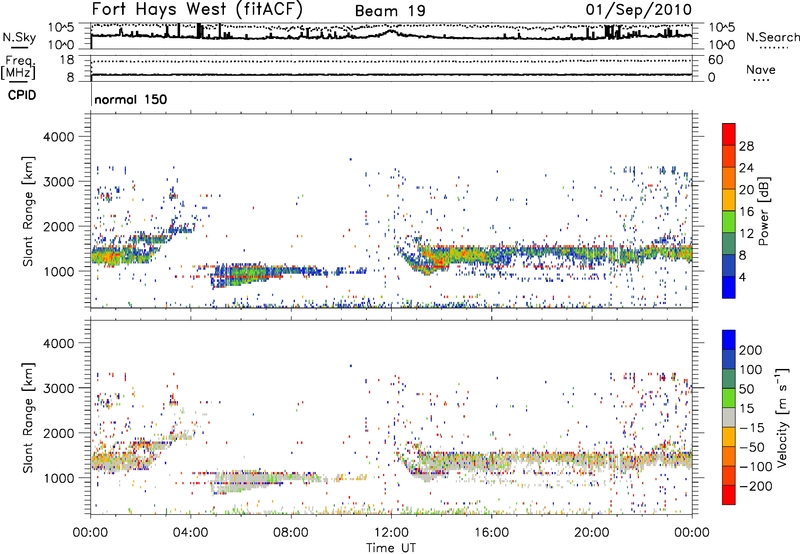The width and height of the screenshot is (800, 554).
Task: Click the 'N.Sky' legend label
Action: 19,37
